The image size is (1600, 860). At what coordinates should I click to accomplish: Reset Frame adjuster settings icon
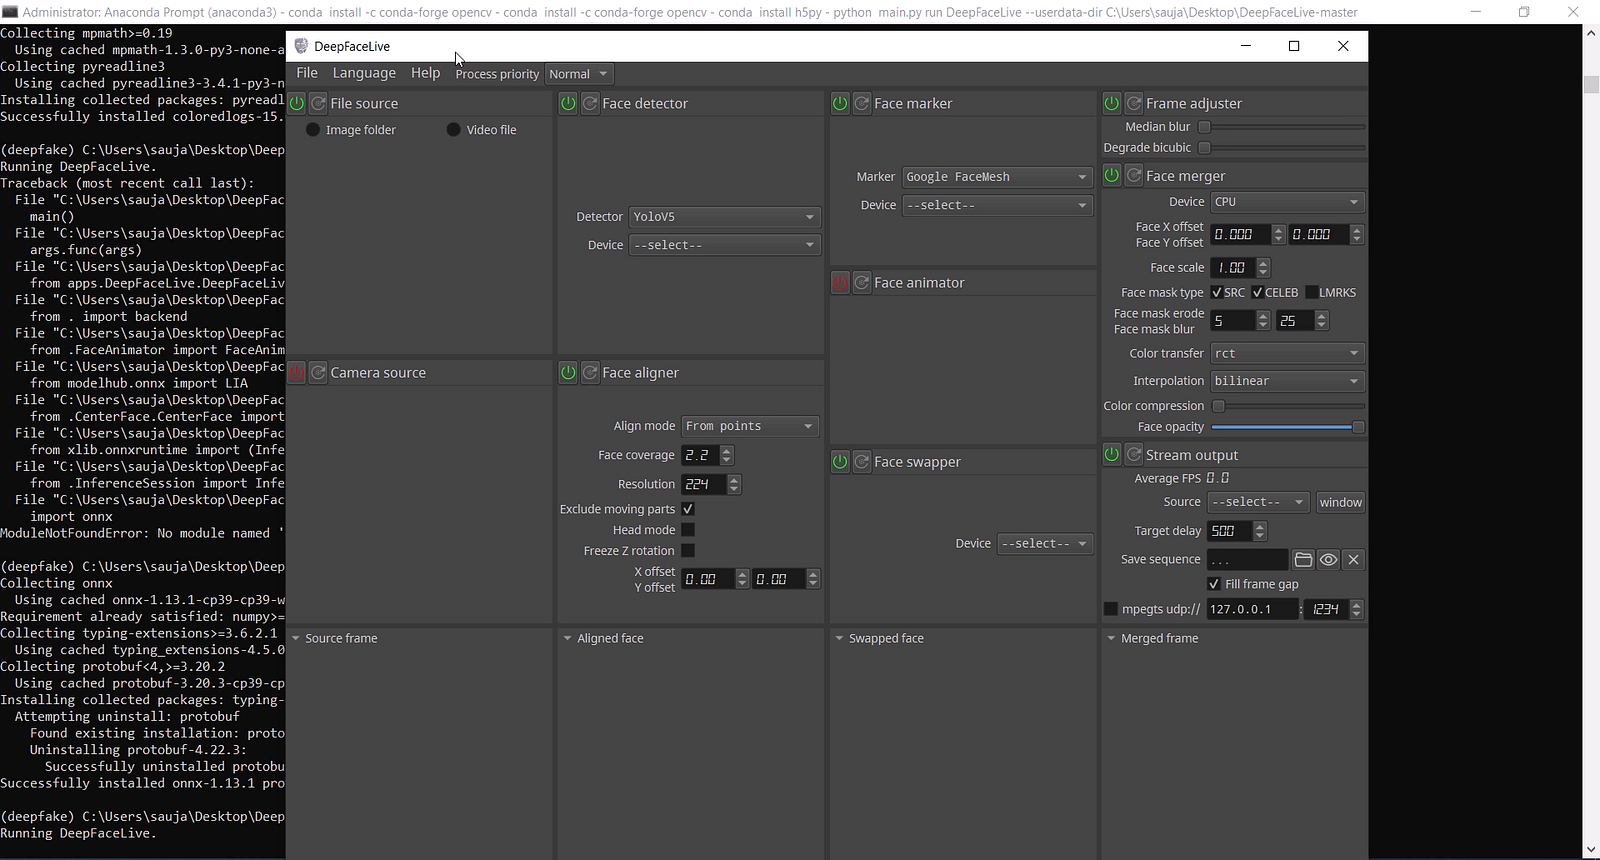[x=1134, y=103]
